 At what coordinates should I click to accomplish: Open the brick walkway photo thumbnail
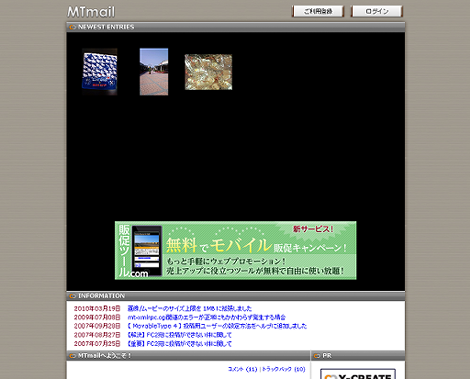(154, 72)
